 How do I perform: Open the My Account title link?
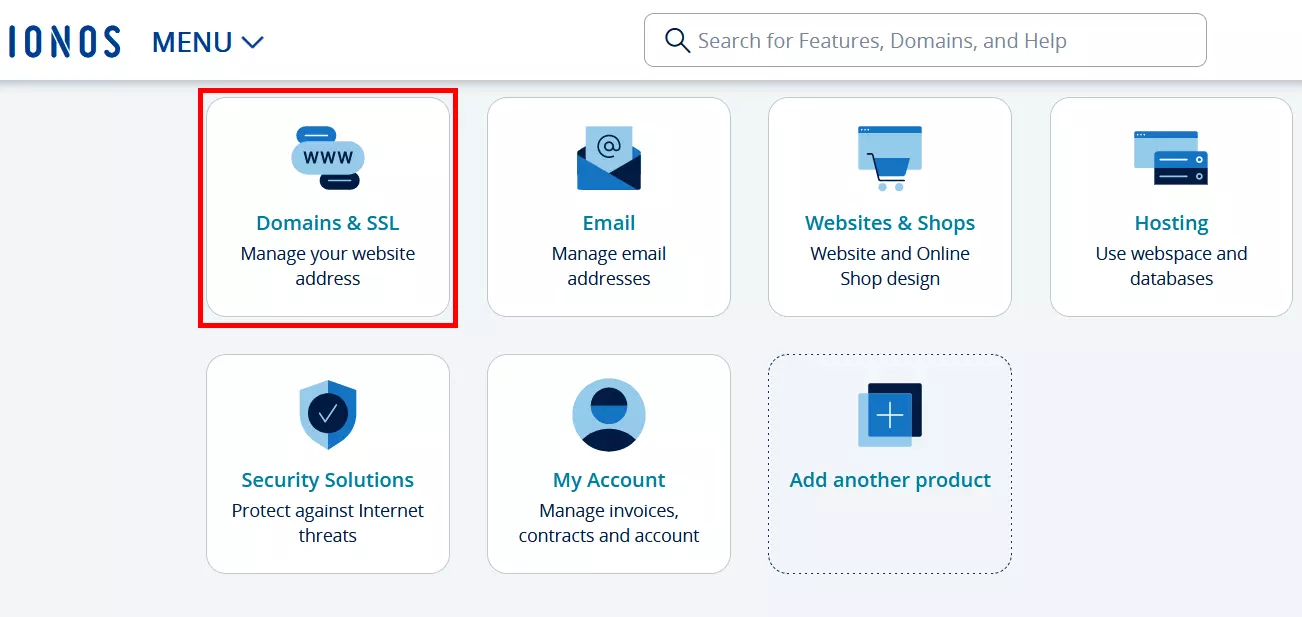[609, 480]
